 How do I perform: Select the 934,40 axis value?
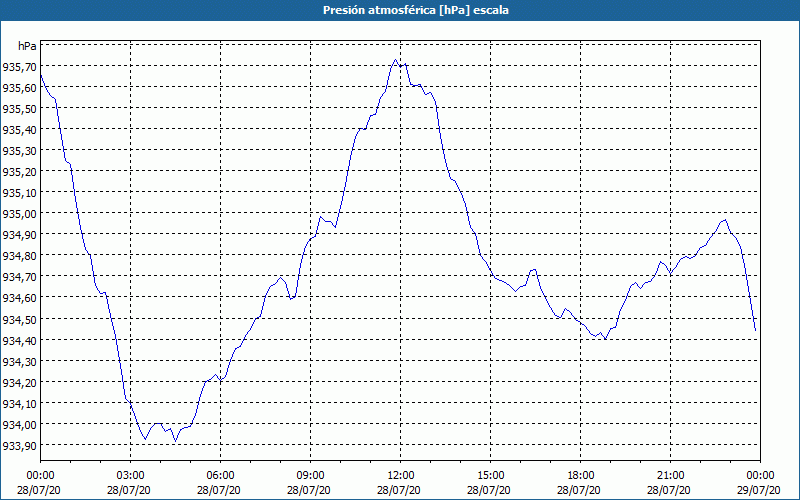pyautogui.click(x=19, y=340)
